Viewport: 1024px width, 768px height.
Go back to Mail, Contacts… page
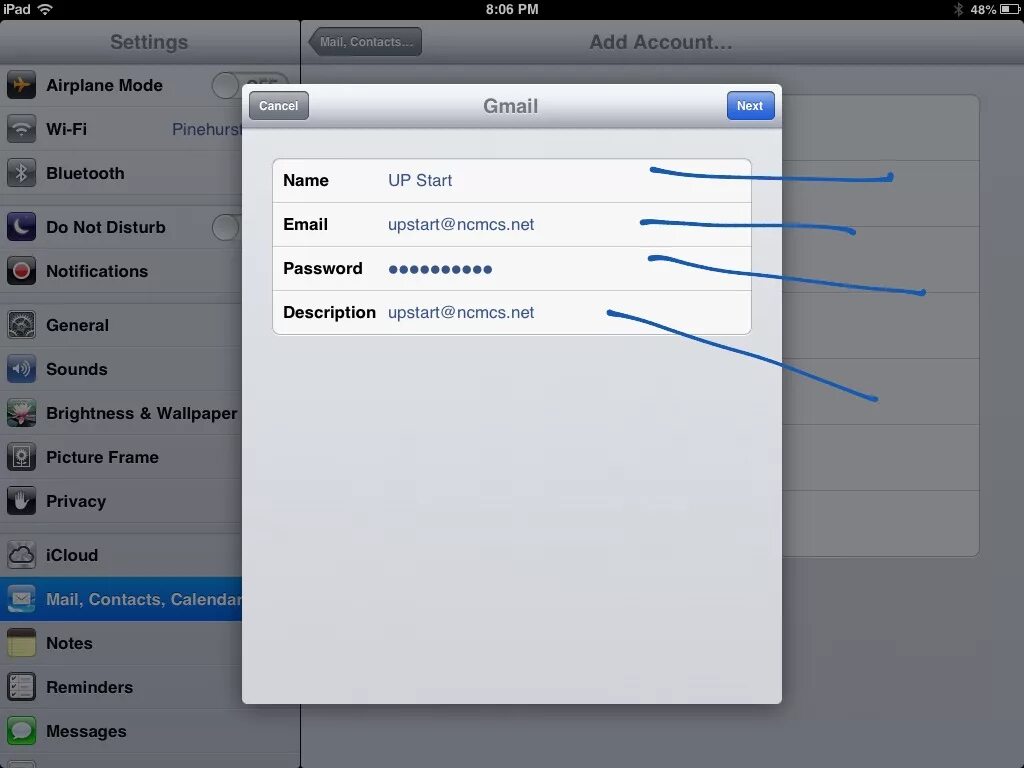[x=365, y=42]
